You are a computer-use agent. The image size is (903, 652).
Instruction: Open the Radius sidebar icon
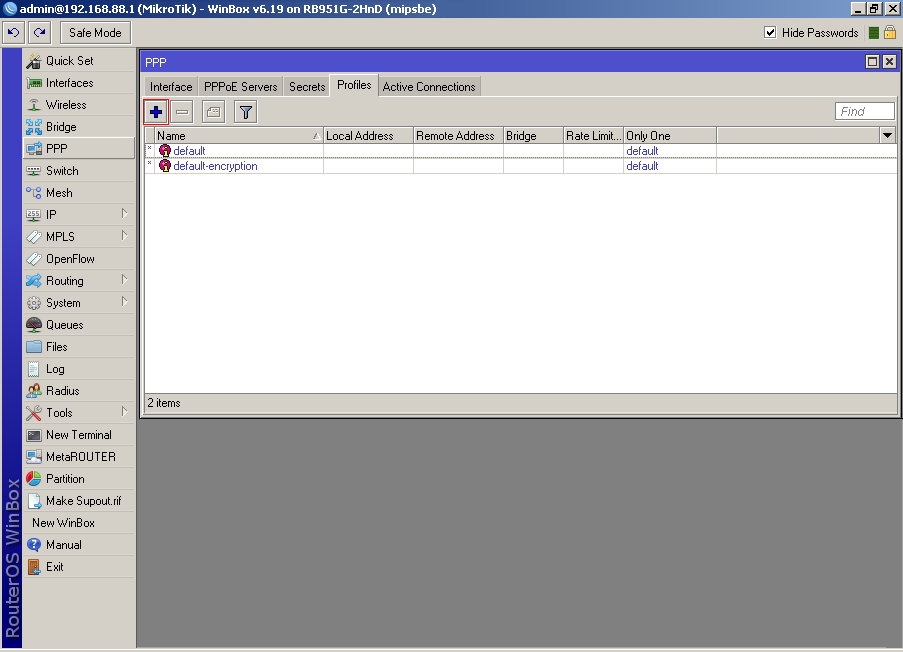point(34,391)
